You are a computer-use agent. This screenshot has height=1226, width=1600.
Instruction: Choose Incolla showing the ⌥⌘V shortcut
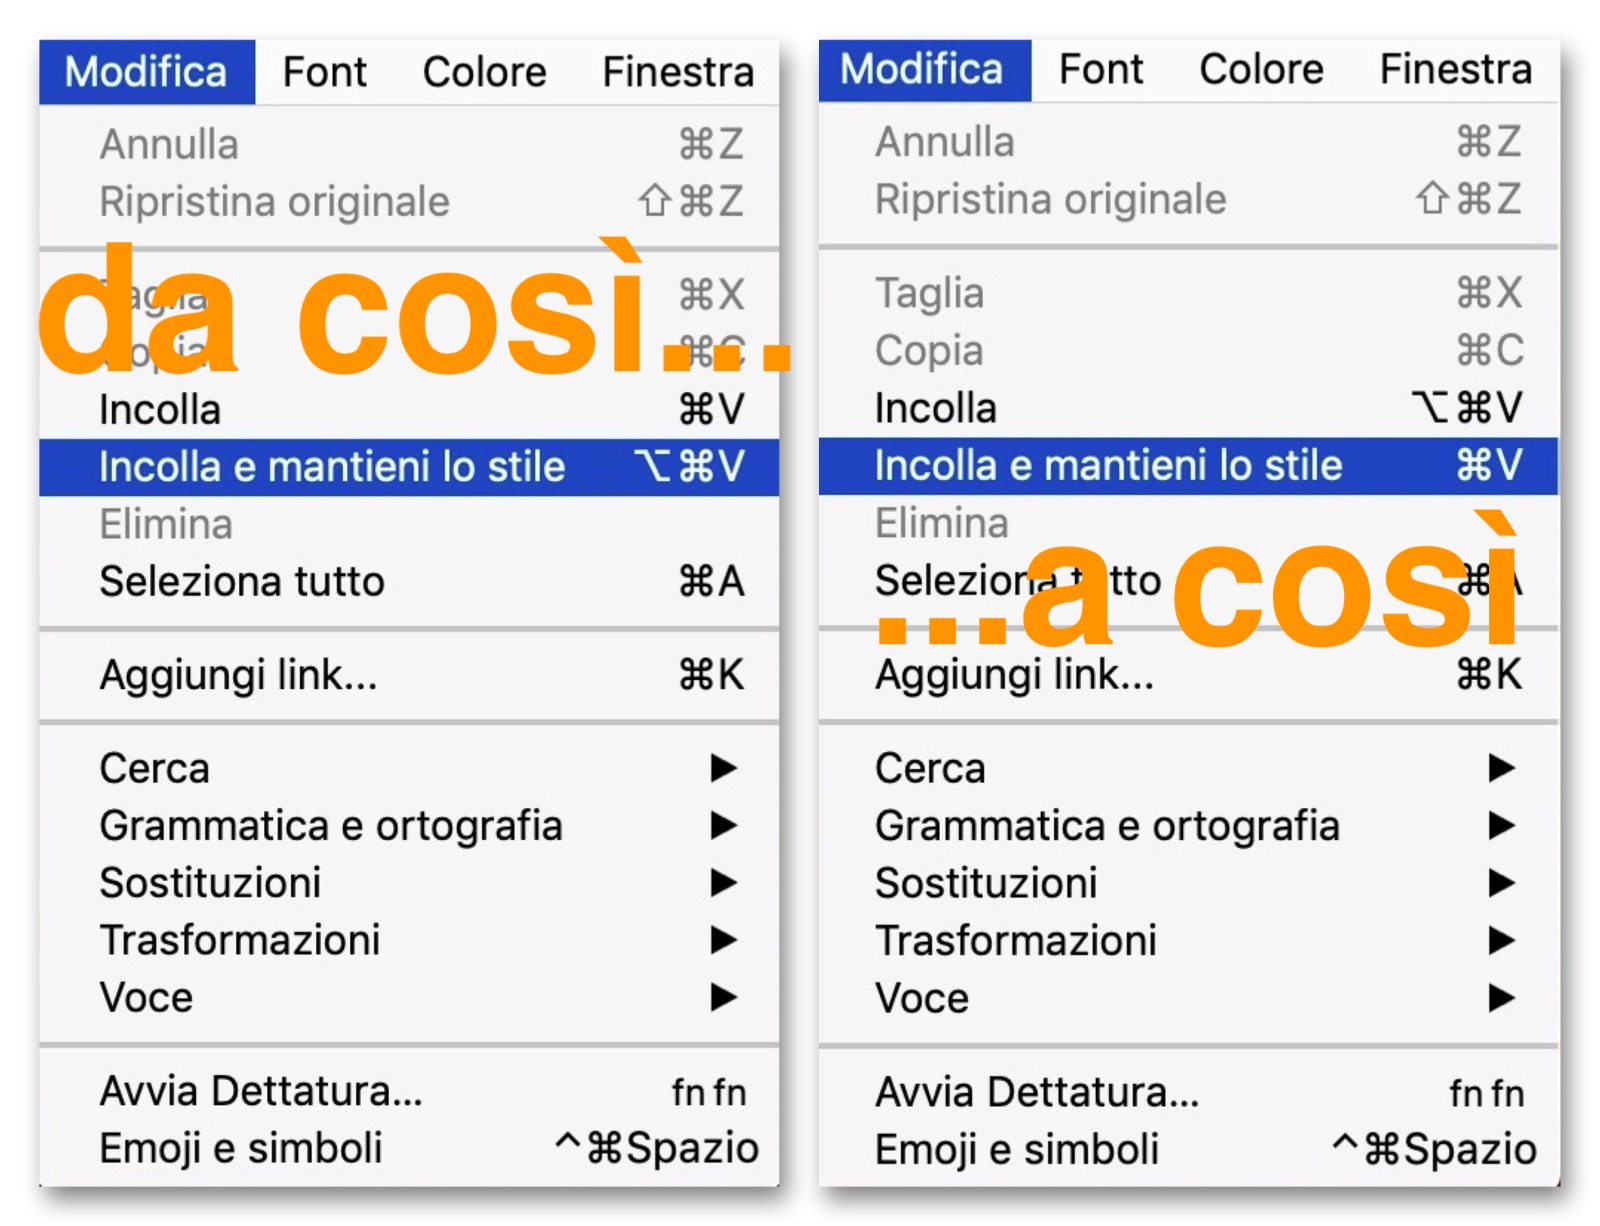coord(936,408)
